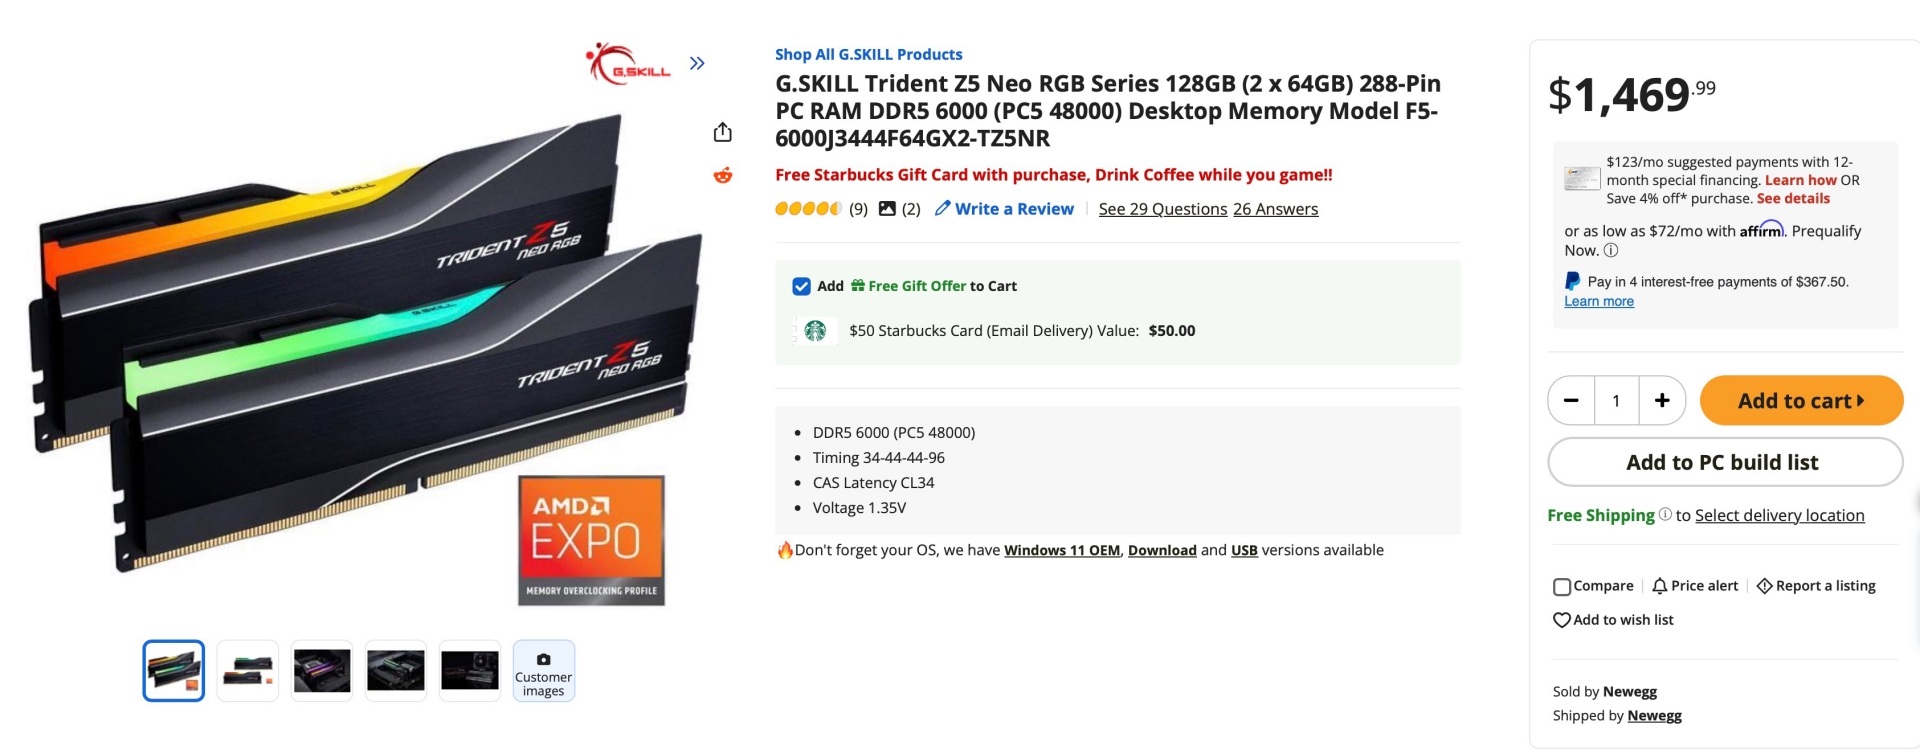
Task: Decrease quantity with the minus button
Action: [1571, 400]
